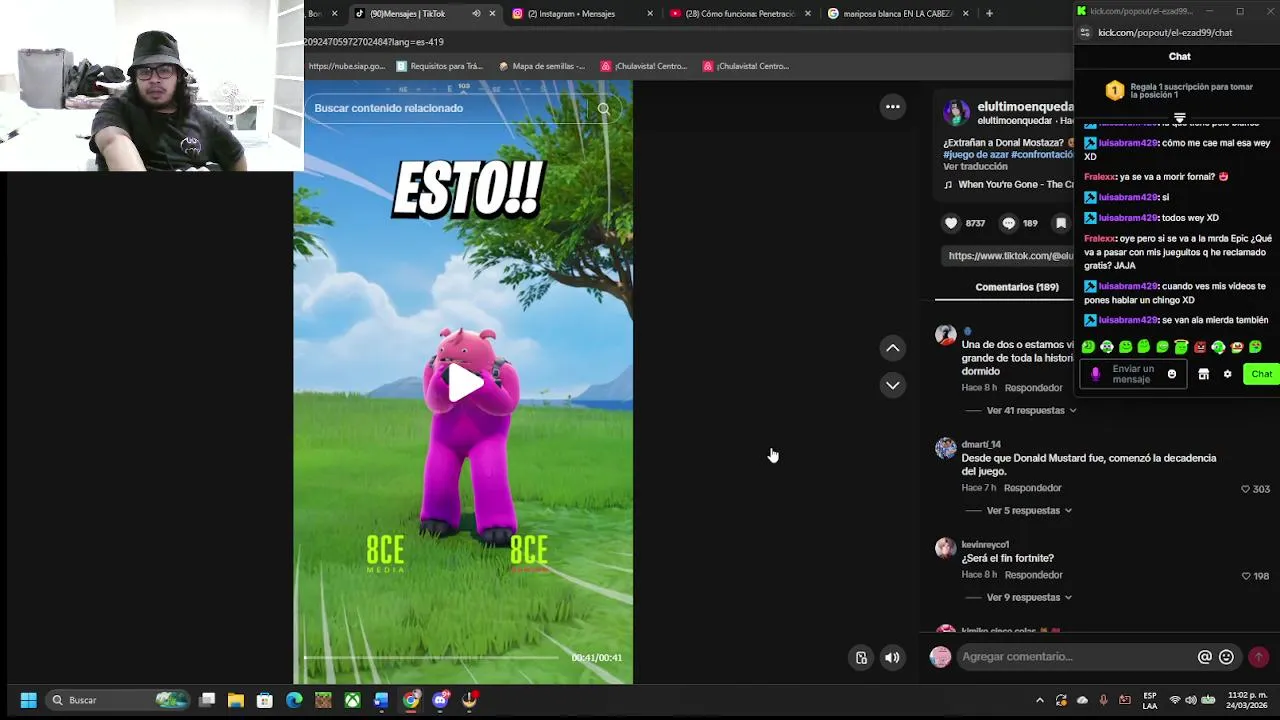The height and width of the screenshot is (720, 1280).
Task: Click Ver traducción under the caption
Action: (975, 166)
